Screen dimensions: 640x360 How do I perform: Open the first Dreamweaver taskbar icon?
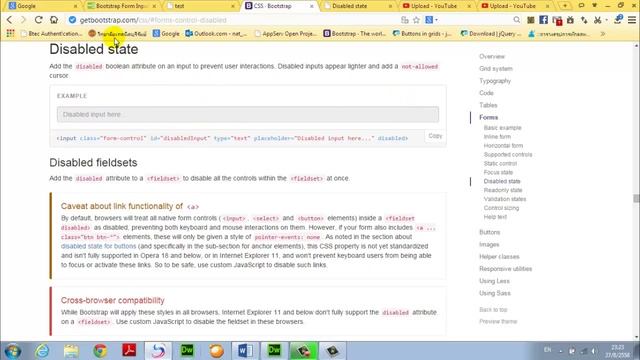187,351
